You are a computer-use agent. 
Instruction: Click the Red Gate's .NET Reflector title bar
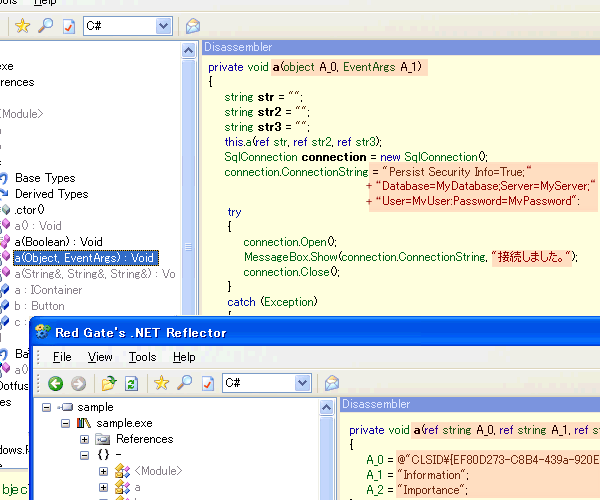pos(315,332)
